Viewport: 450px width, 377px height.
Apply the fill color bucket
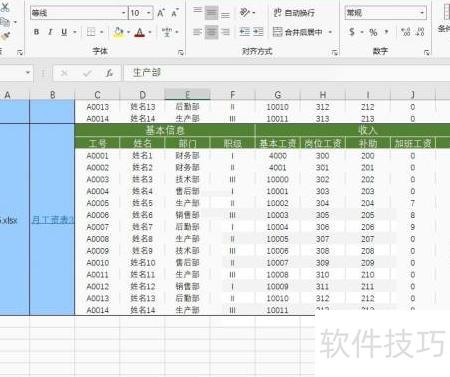pos(119,32)
